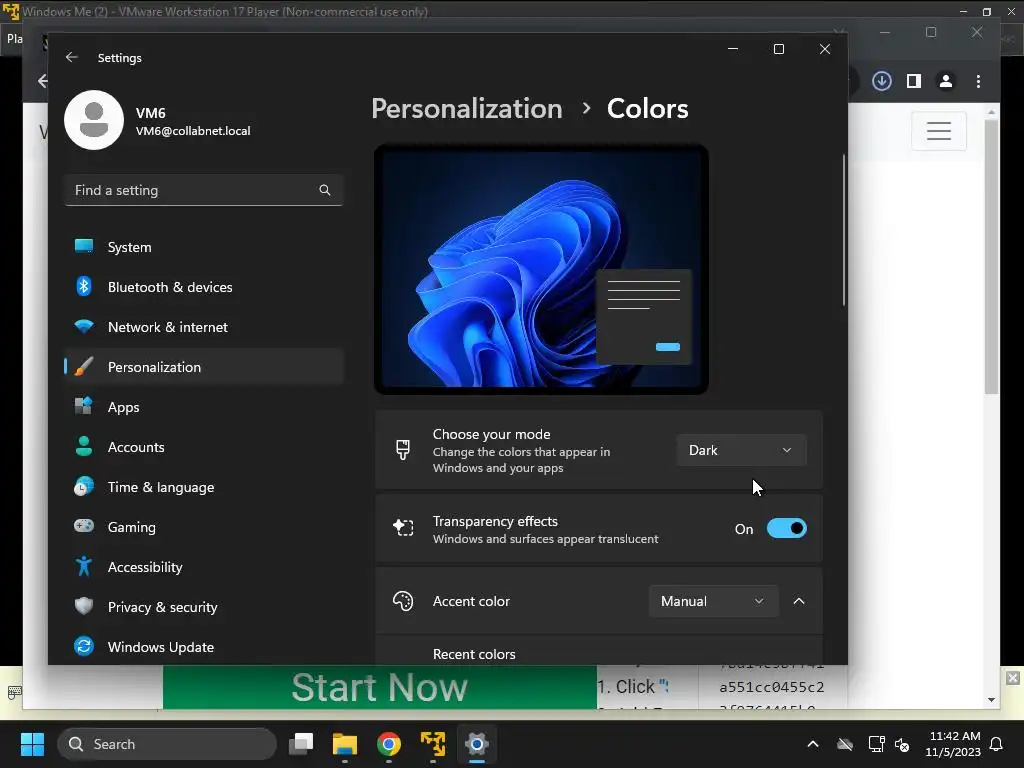Click the Gaming controller icon
Screen dimensions: 1024x768
click(84, 526)
